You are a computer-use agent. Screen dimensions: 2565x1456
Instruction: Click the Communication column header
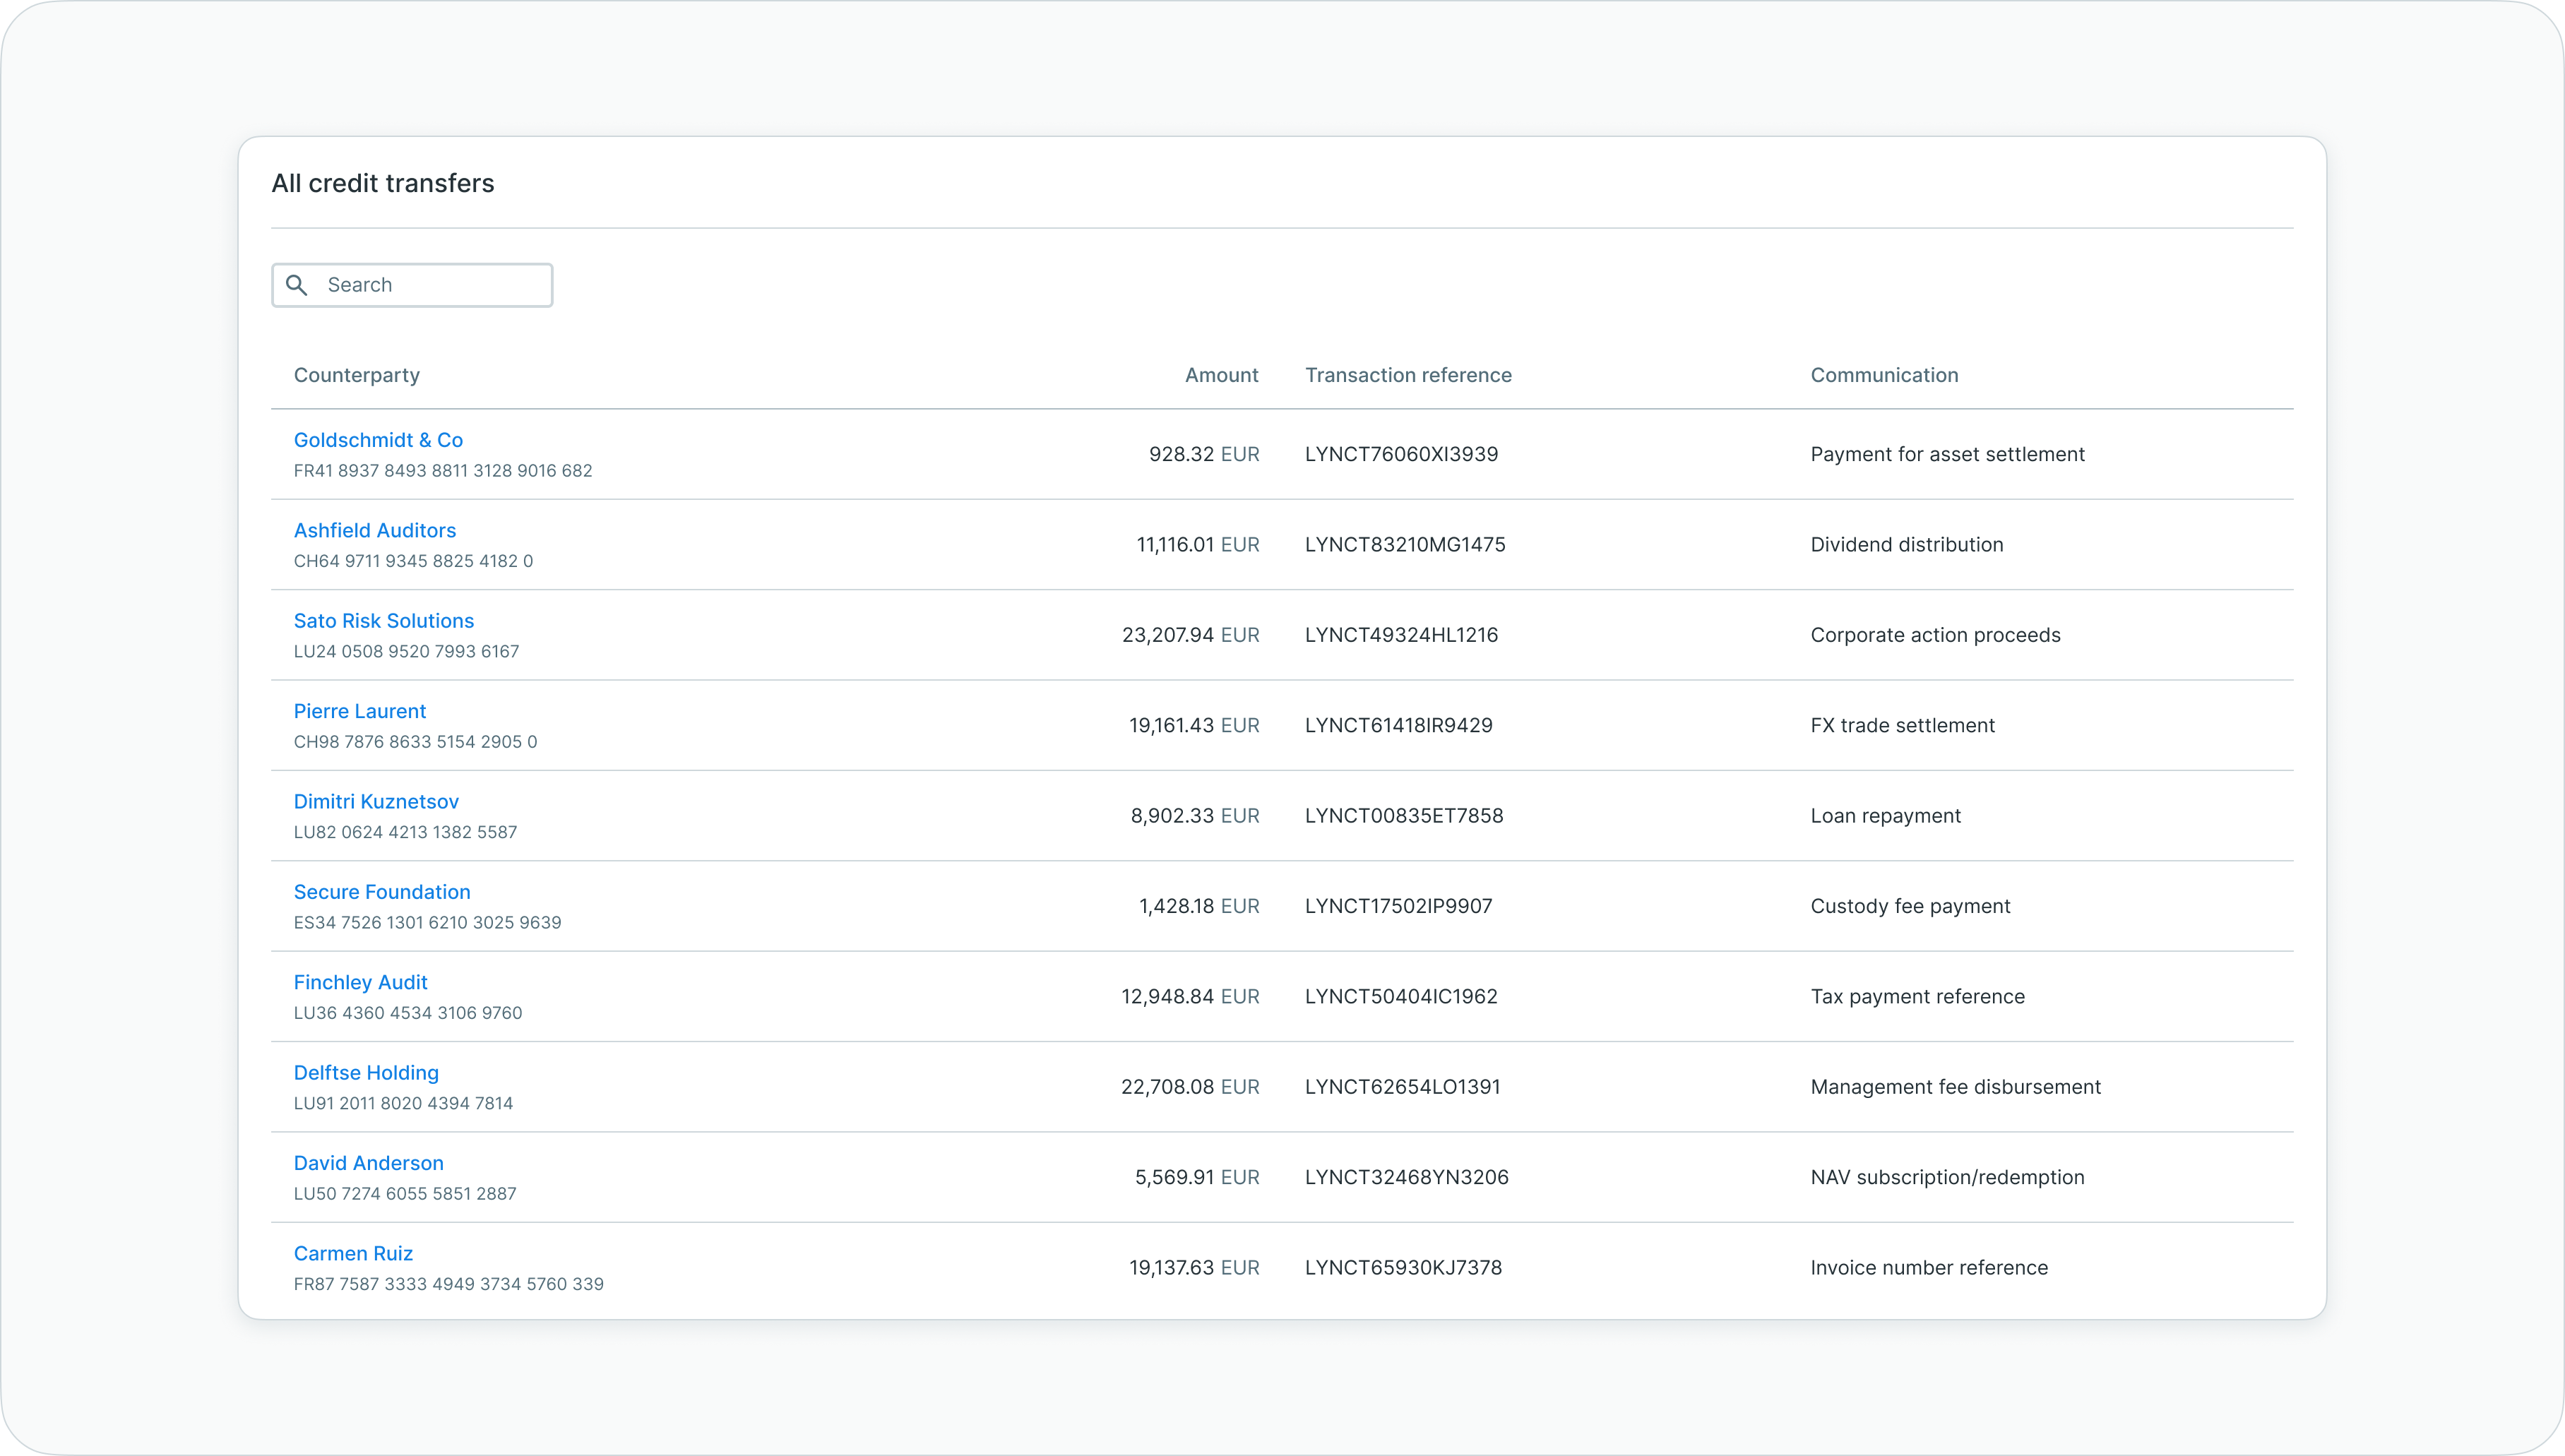click(x=1883, y=375)
